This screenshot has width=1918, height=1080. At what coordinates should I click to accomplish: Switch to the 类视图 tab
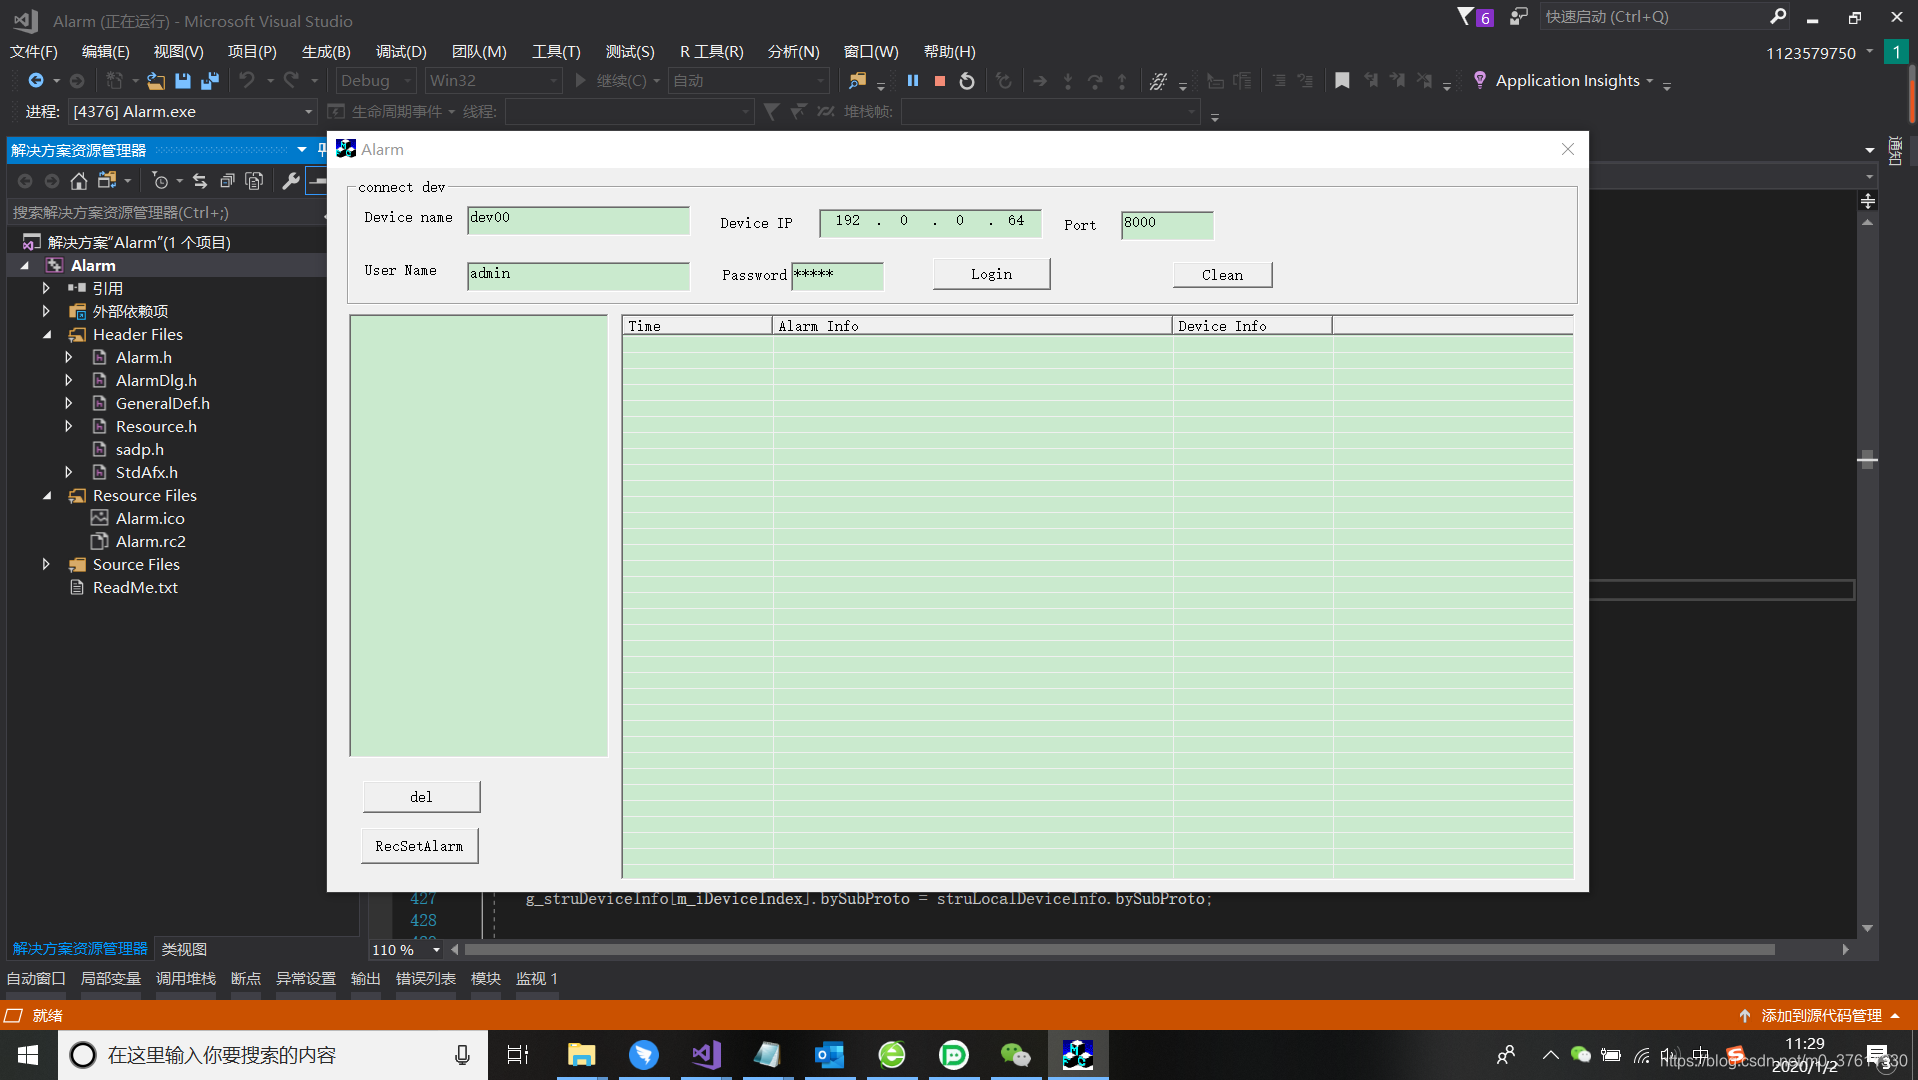tap(184, 950)
